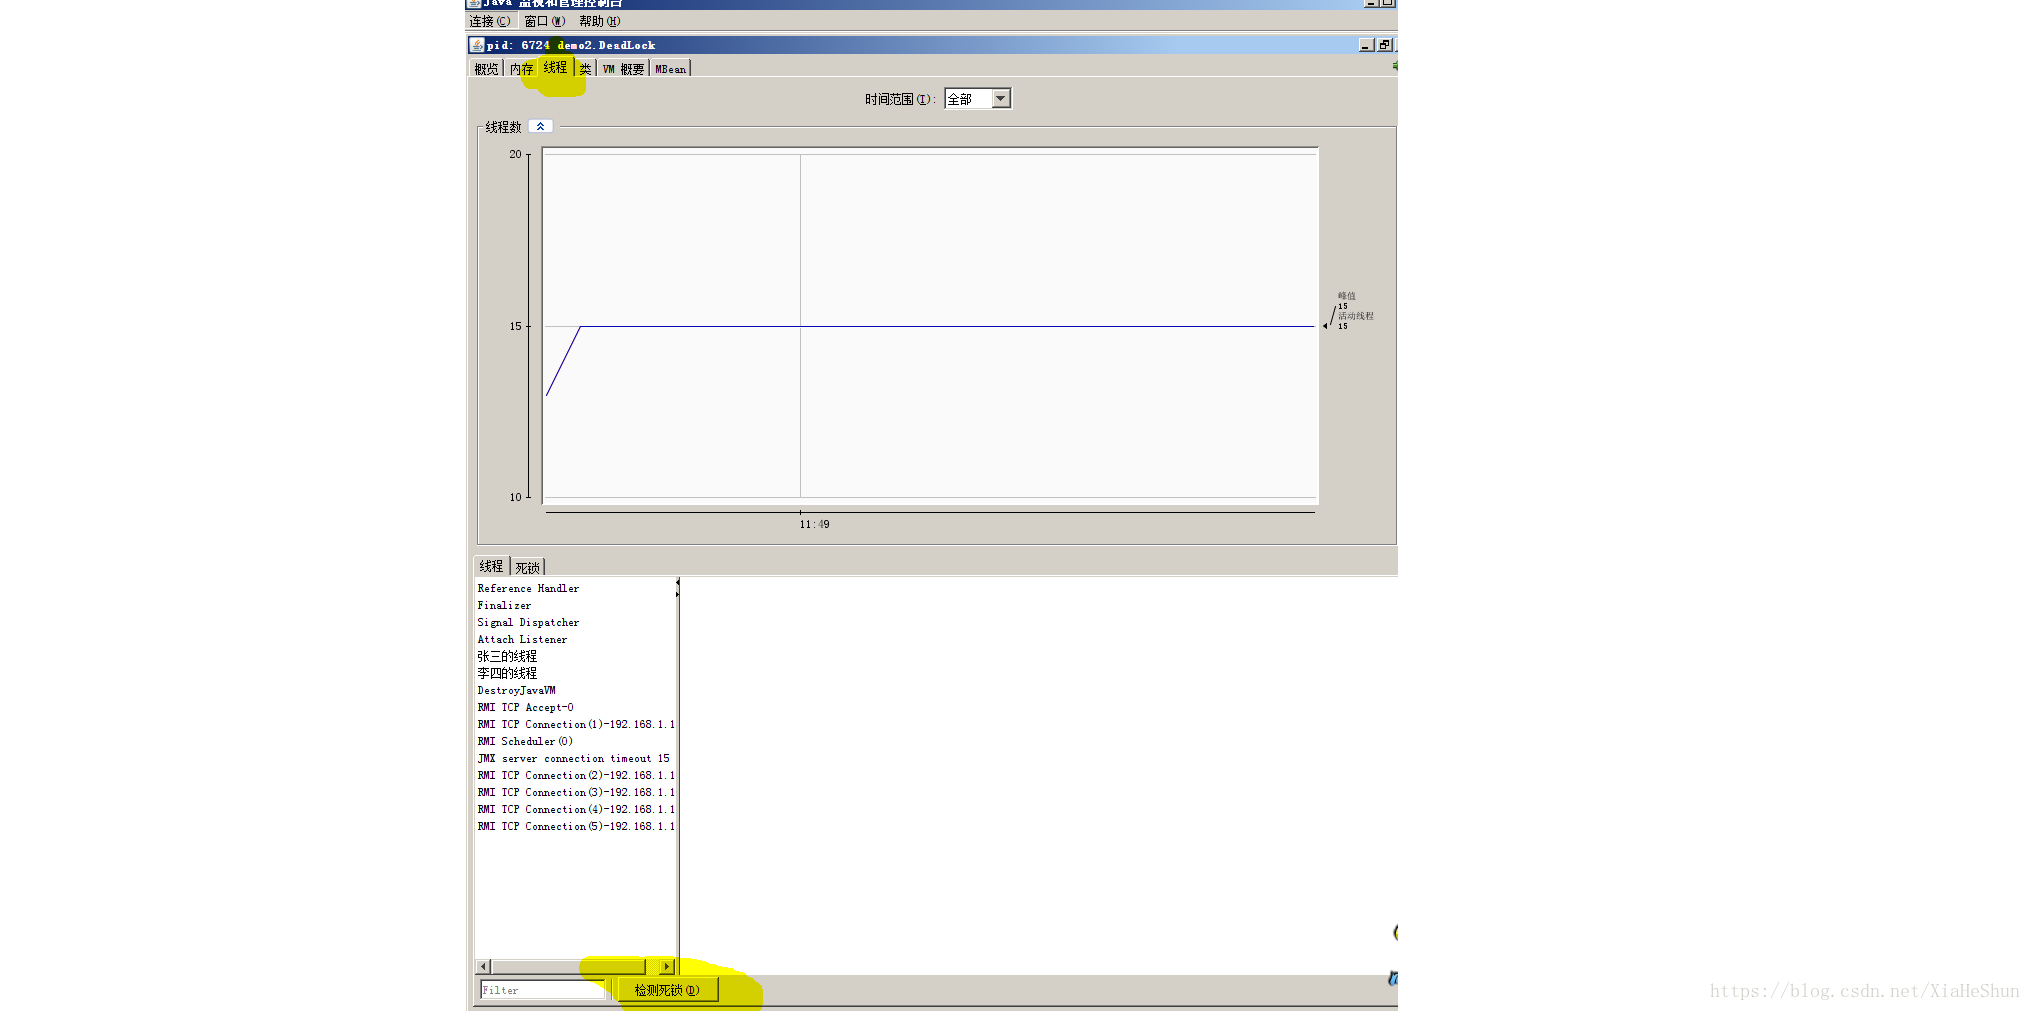Image resolution: width=2031 pixels, height=1011 pixels.
Task: Open the 窗口 menu
Action: pos(544,21)
